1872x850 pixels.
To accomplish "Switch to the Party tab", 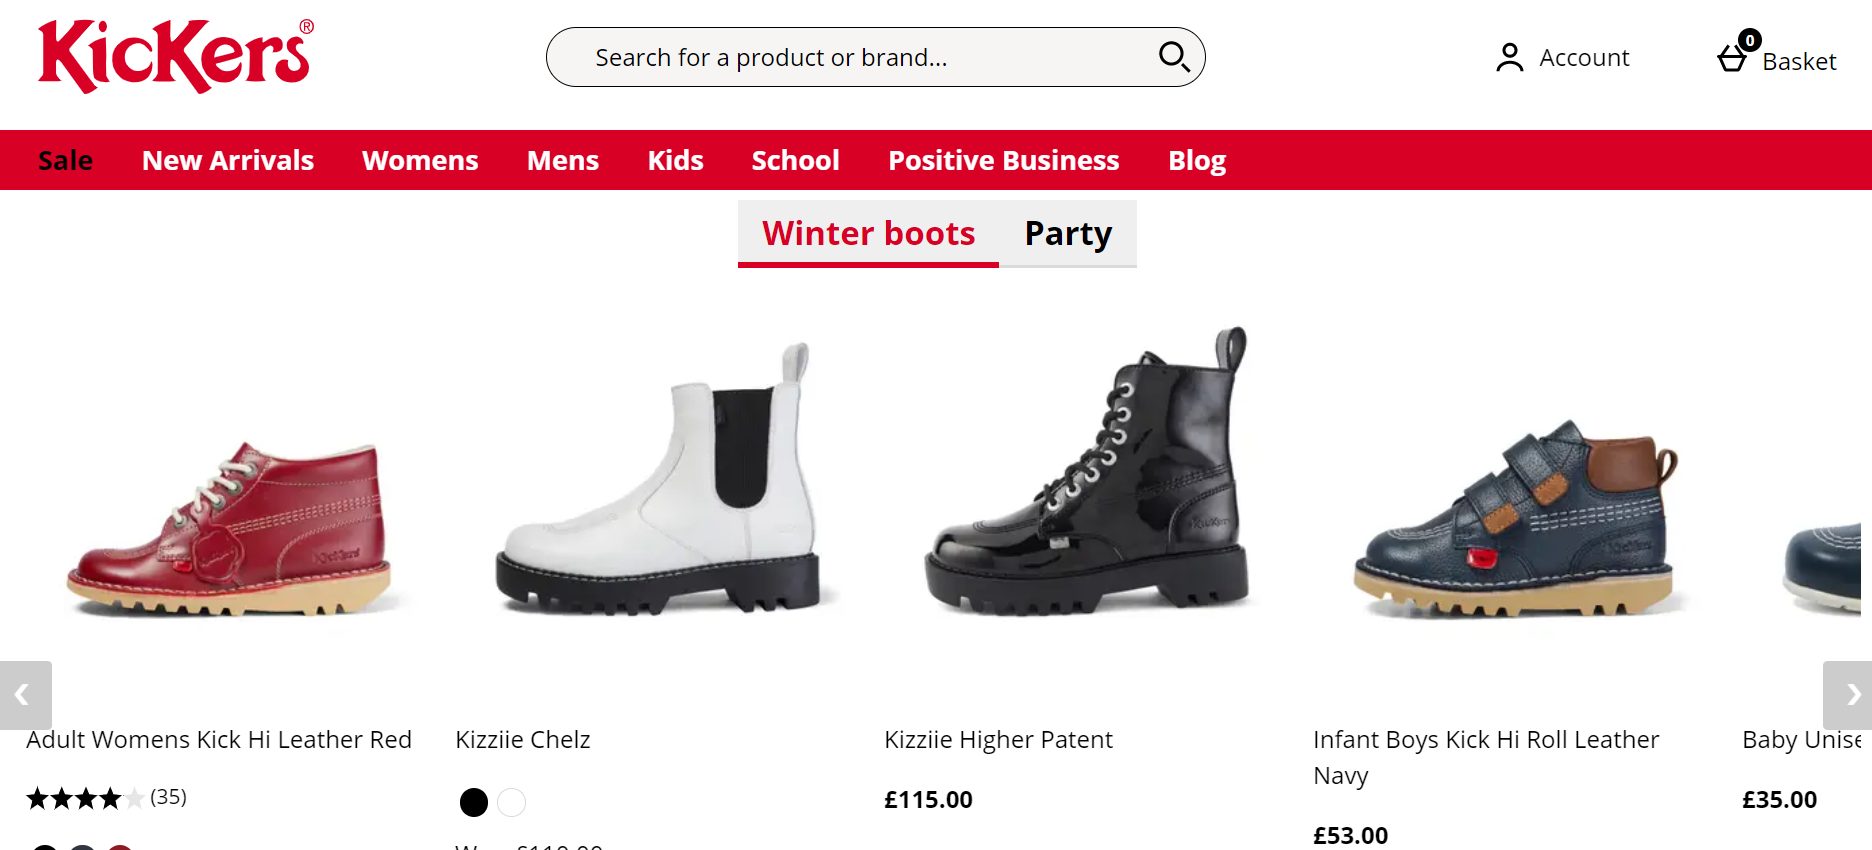I will click(1067, 234).
